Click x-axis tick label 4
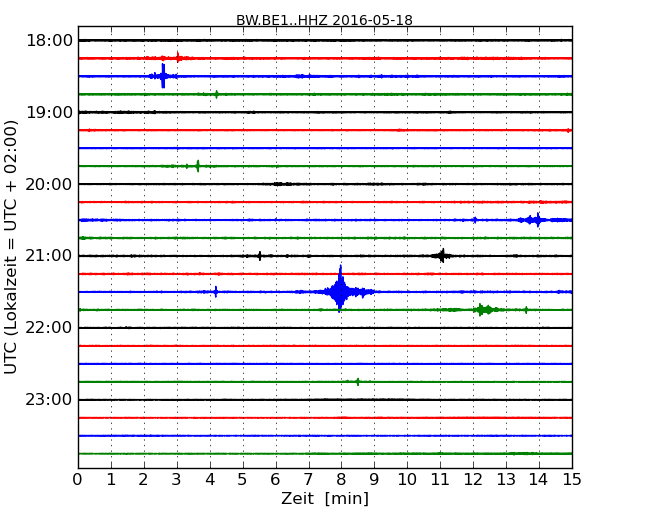The height and width of the screenshot is (520, 650). pyautogui.click(x=210, y=480)
